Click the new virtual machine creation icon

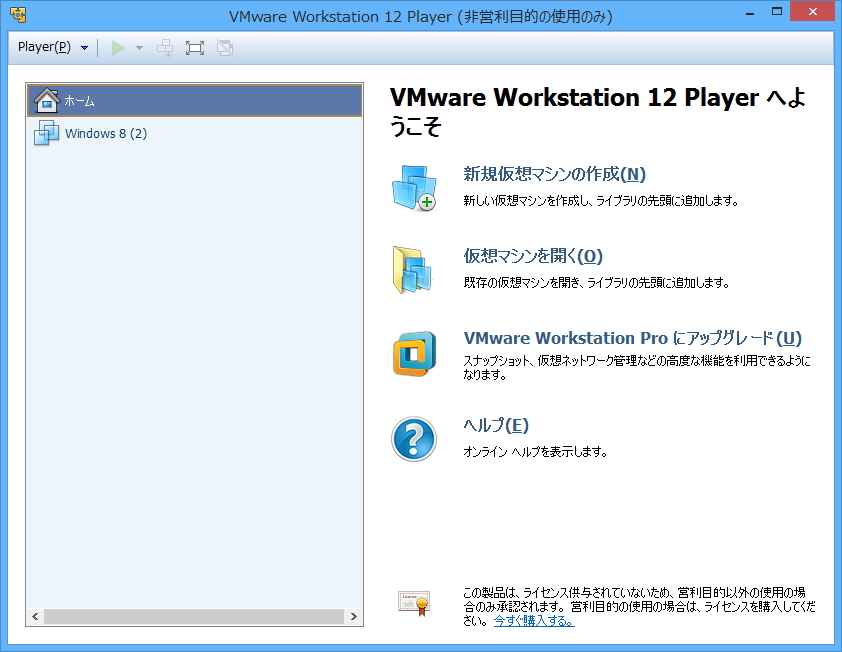point(414,188)
